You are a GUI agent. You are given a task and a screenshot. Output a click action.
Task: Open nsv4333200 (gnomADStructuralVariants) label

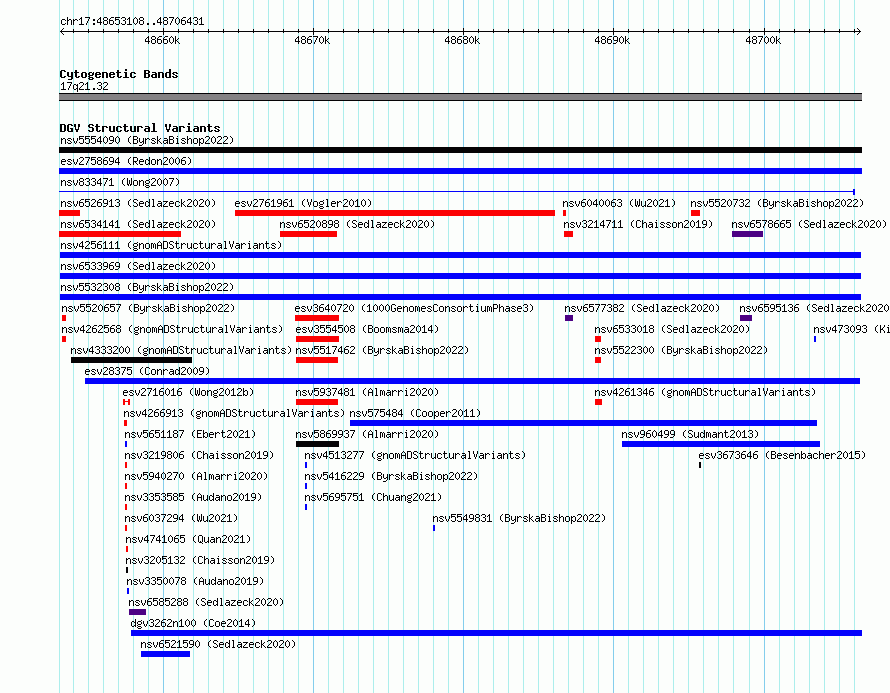[x=181, y=350]
